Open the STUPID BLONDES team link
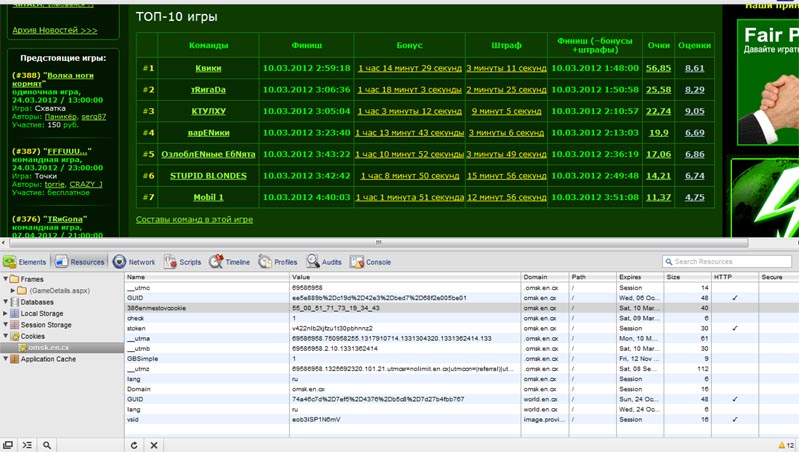Screen dimensions: 799x452 pyautogui.click(x=208, y=176)
